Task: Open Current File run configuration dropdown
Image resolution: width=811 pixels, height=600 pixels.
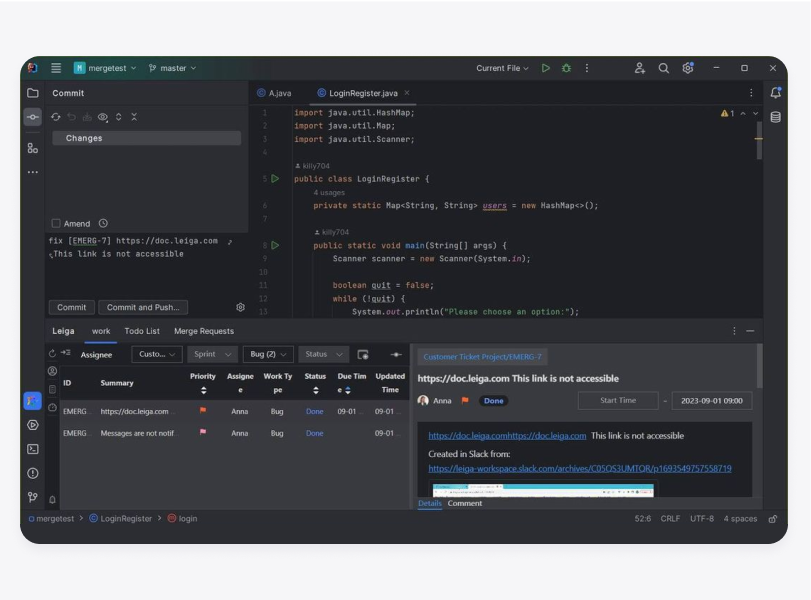Action: (502, 68)
